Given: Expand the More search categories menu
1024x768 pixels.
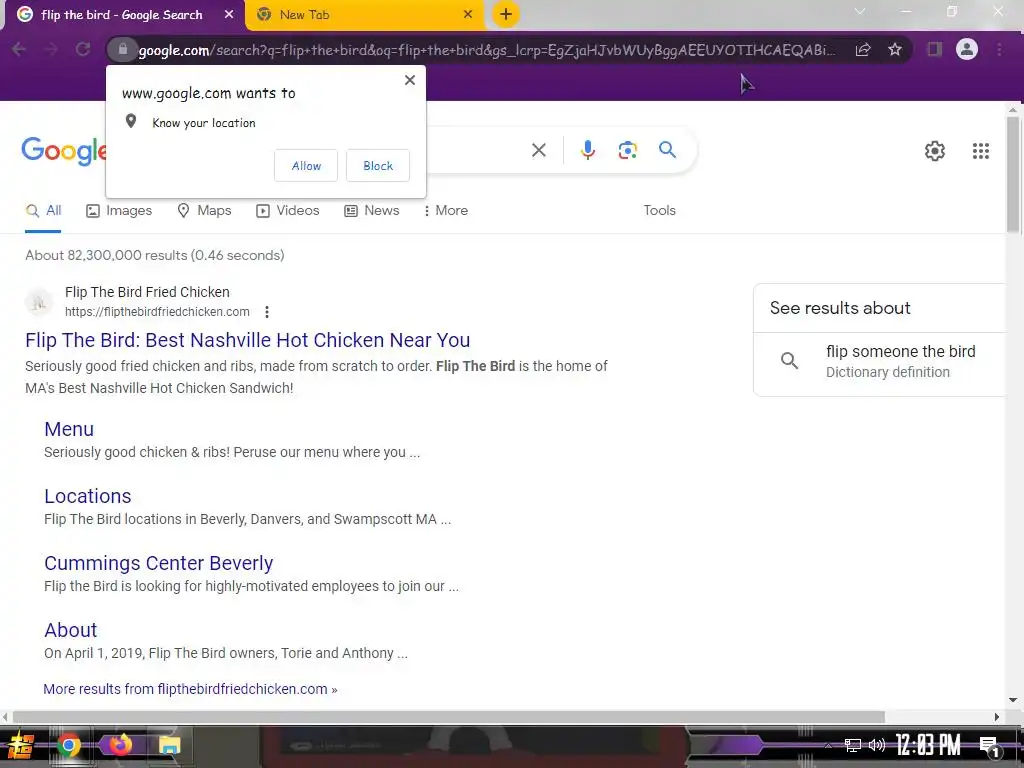Looking at the screenshot, I should (445, 210).
